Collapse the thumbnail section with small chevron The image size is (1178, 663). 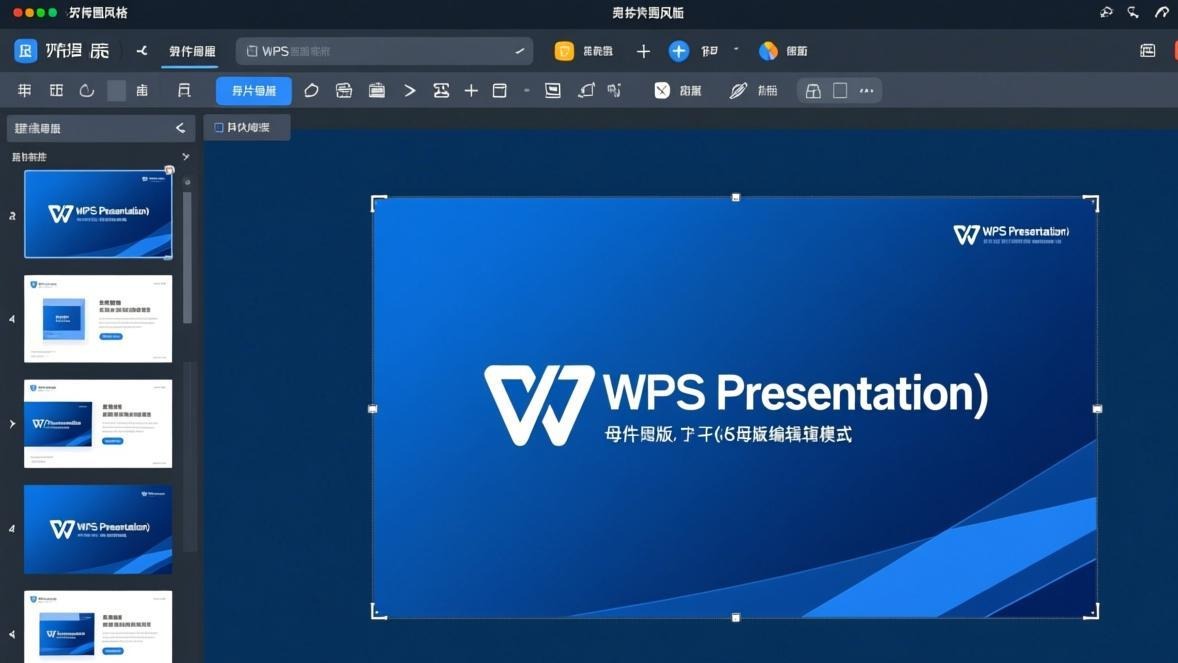(x=186, y=156)
